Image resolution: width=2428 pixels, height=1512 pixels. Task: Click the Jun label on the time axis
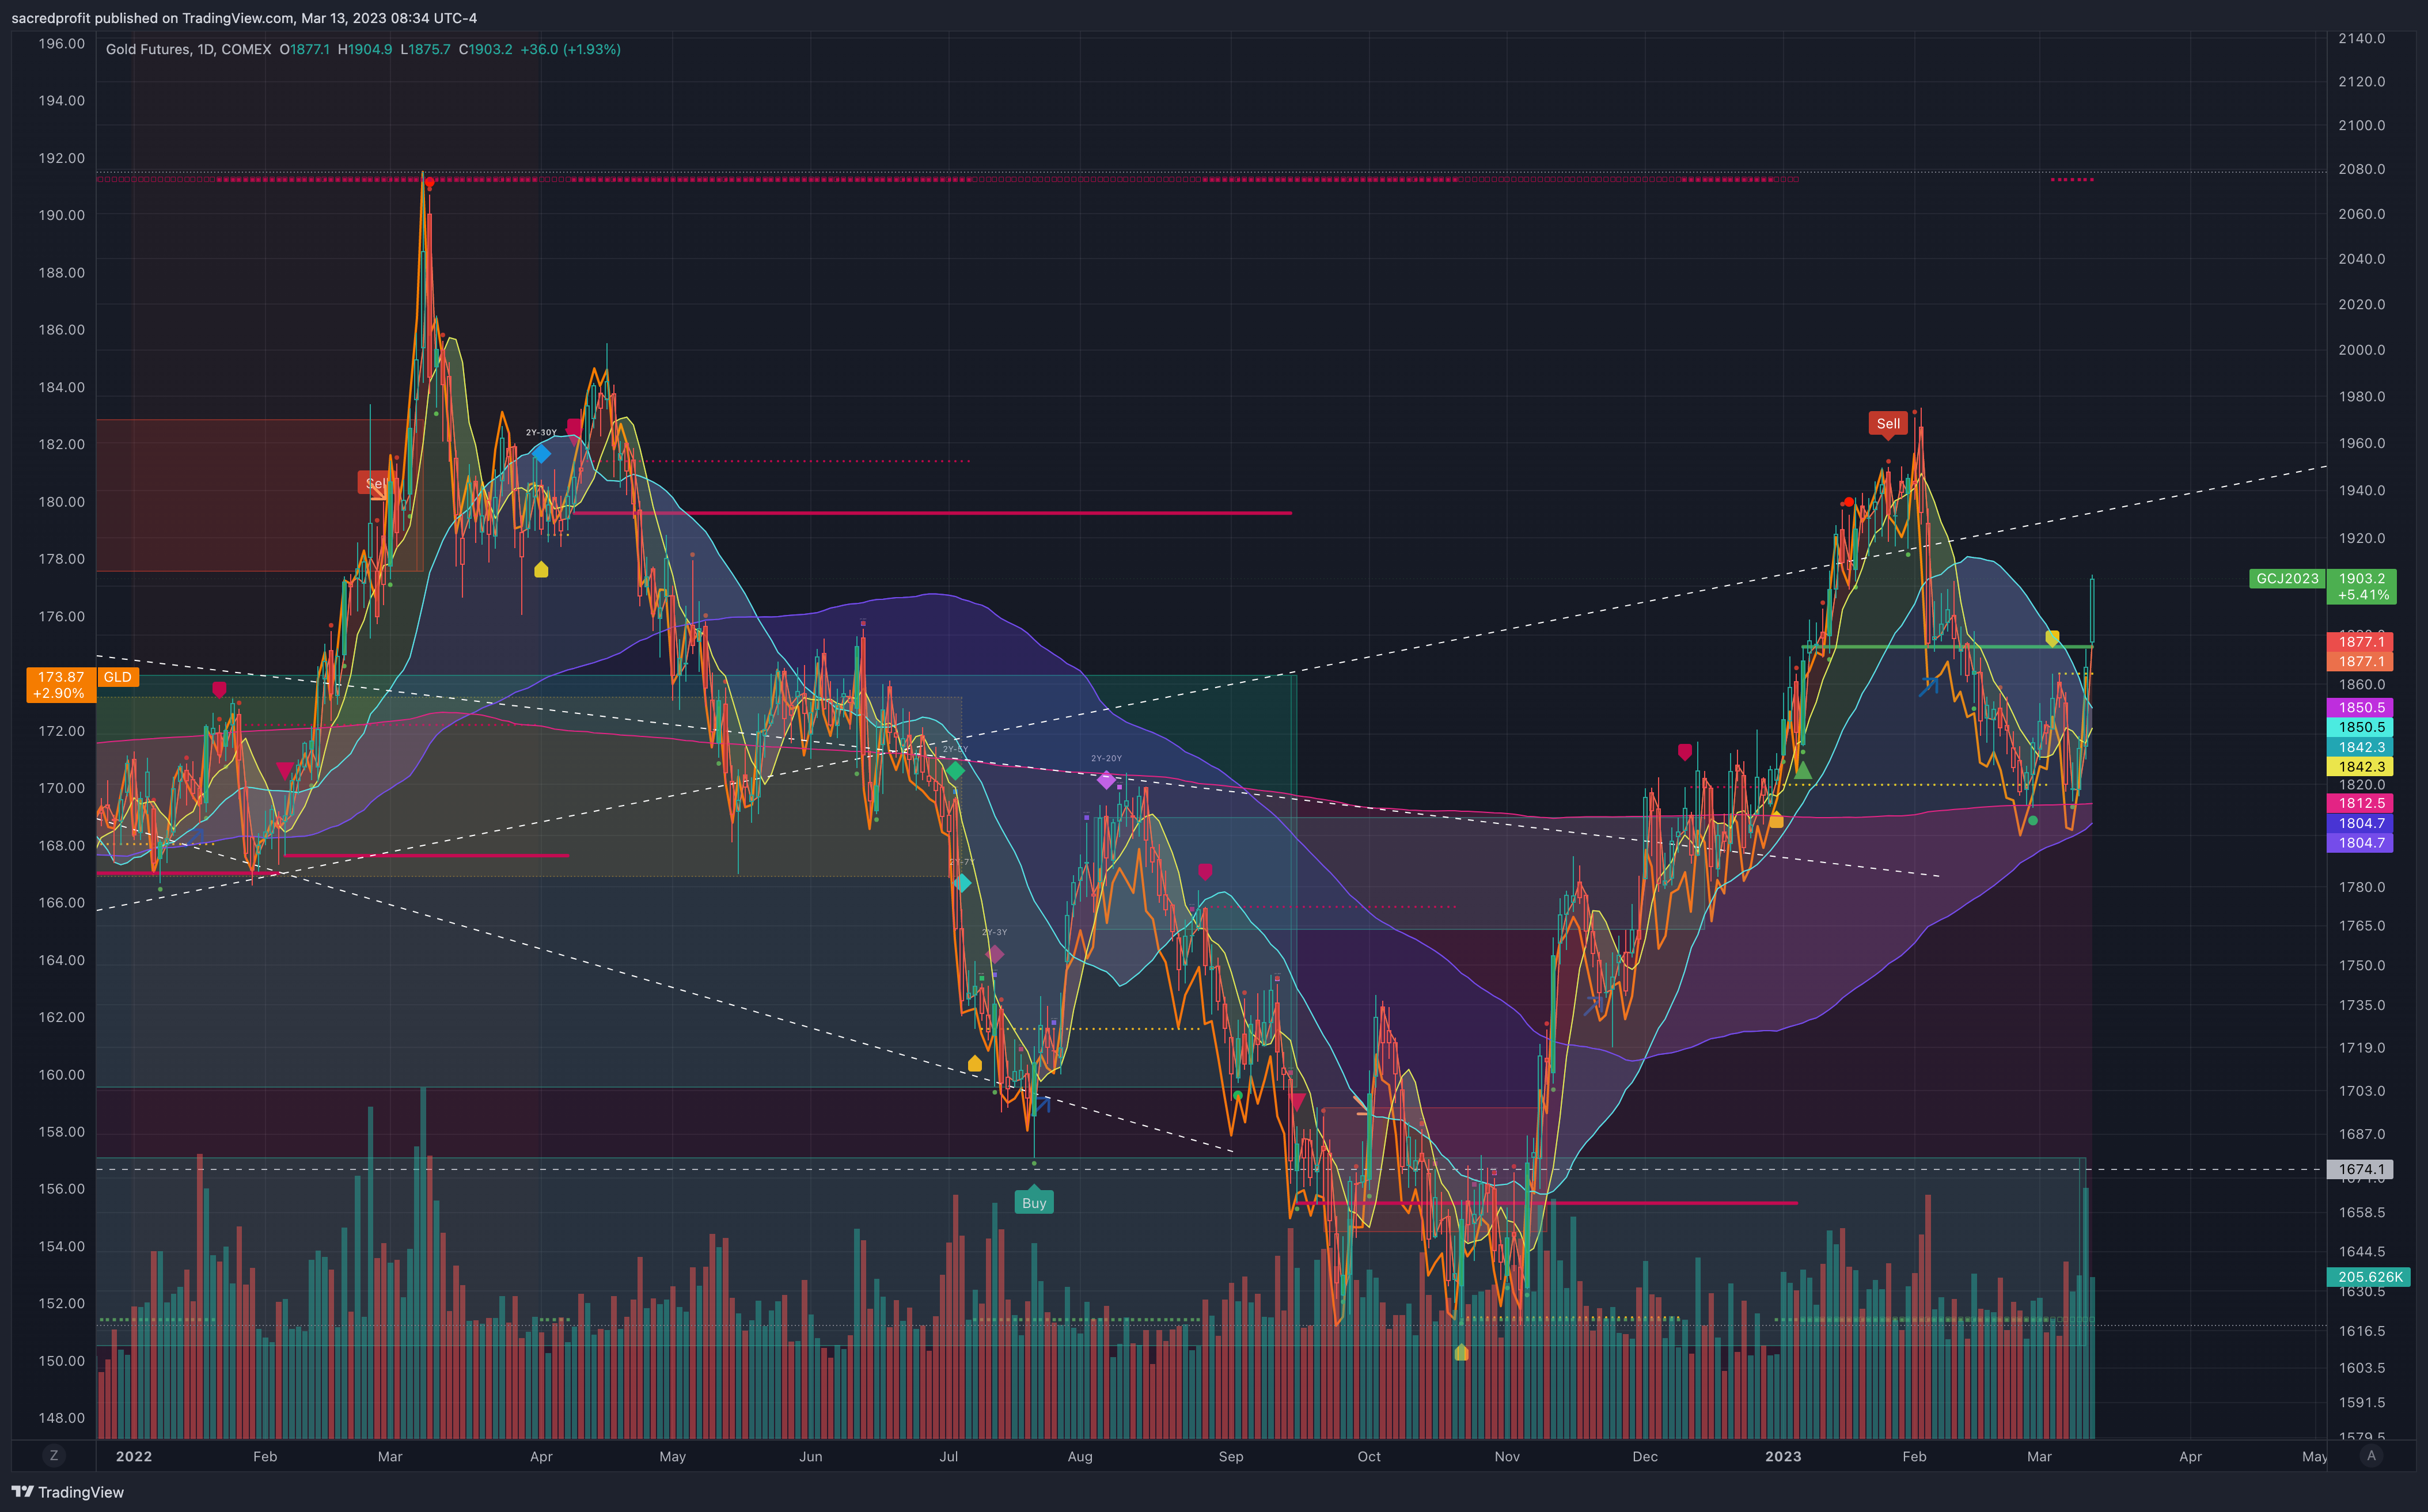811,1456
